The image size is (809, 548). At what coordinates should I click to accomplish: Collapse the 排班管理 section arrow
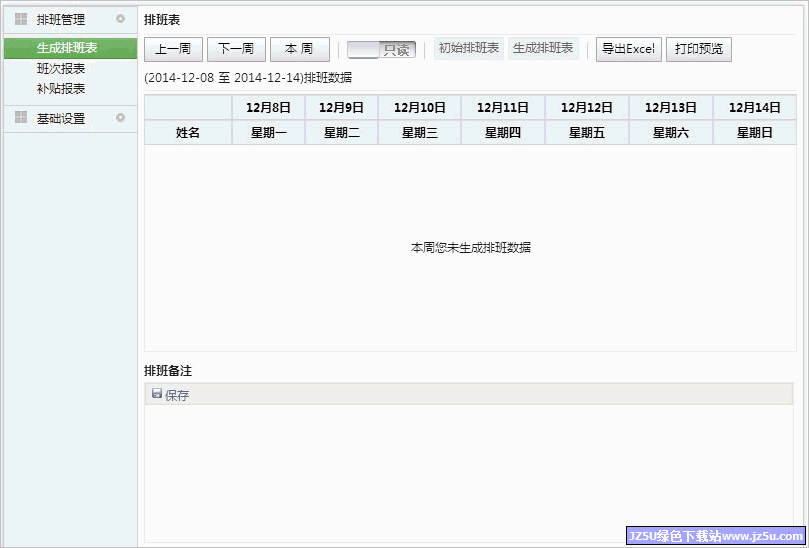point(121,19)
